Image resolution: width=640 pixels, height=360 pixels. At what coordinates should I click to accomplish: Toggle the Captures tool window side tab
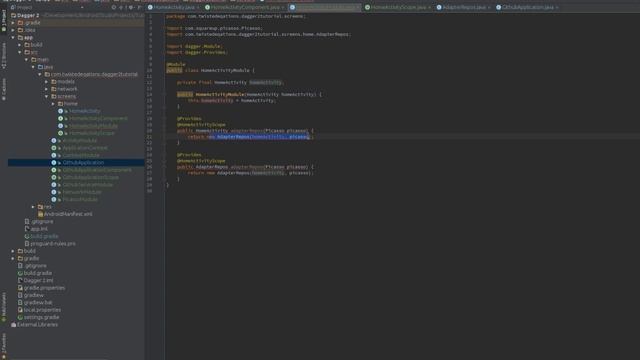pos(4,89)
